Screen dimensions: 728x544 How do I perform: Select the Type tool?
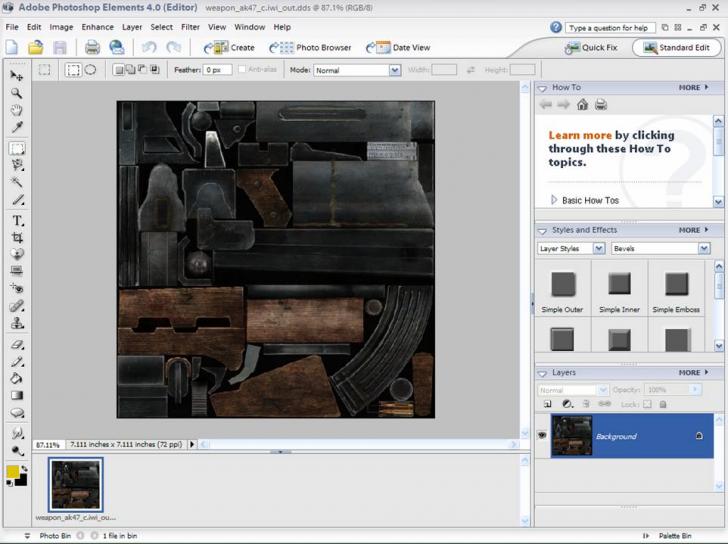point(17,220)
